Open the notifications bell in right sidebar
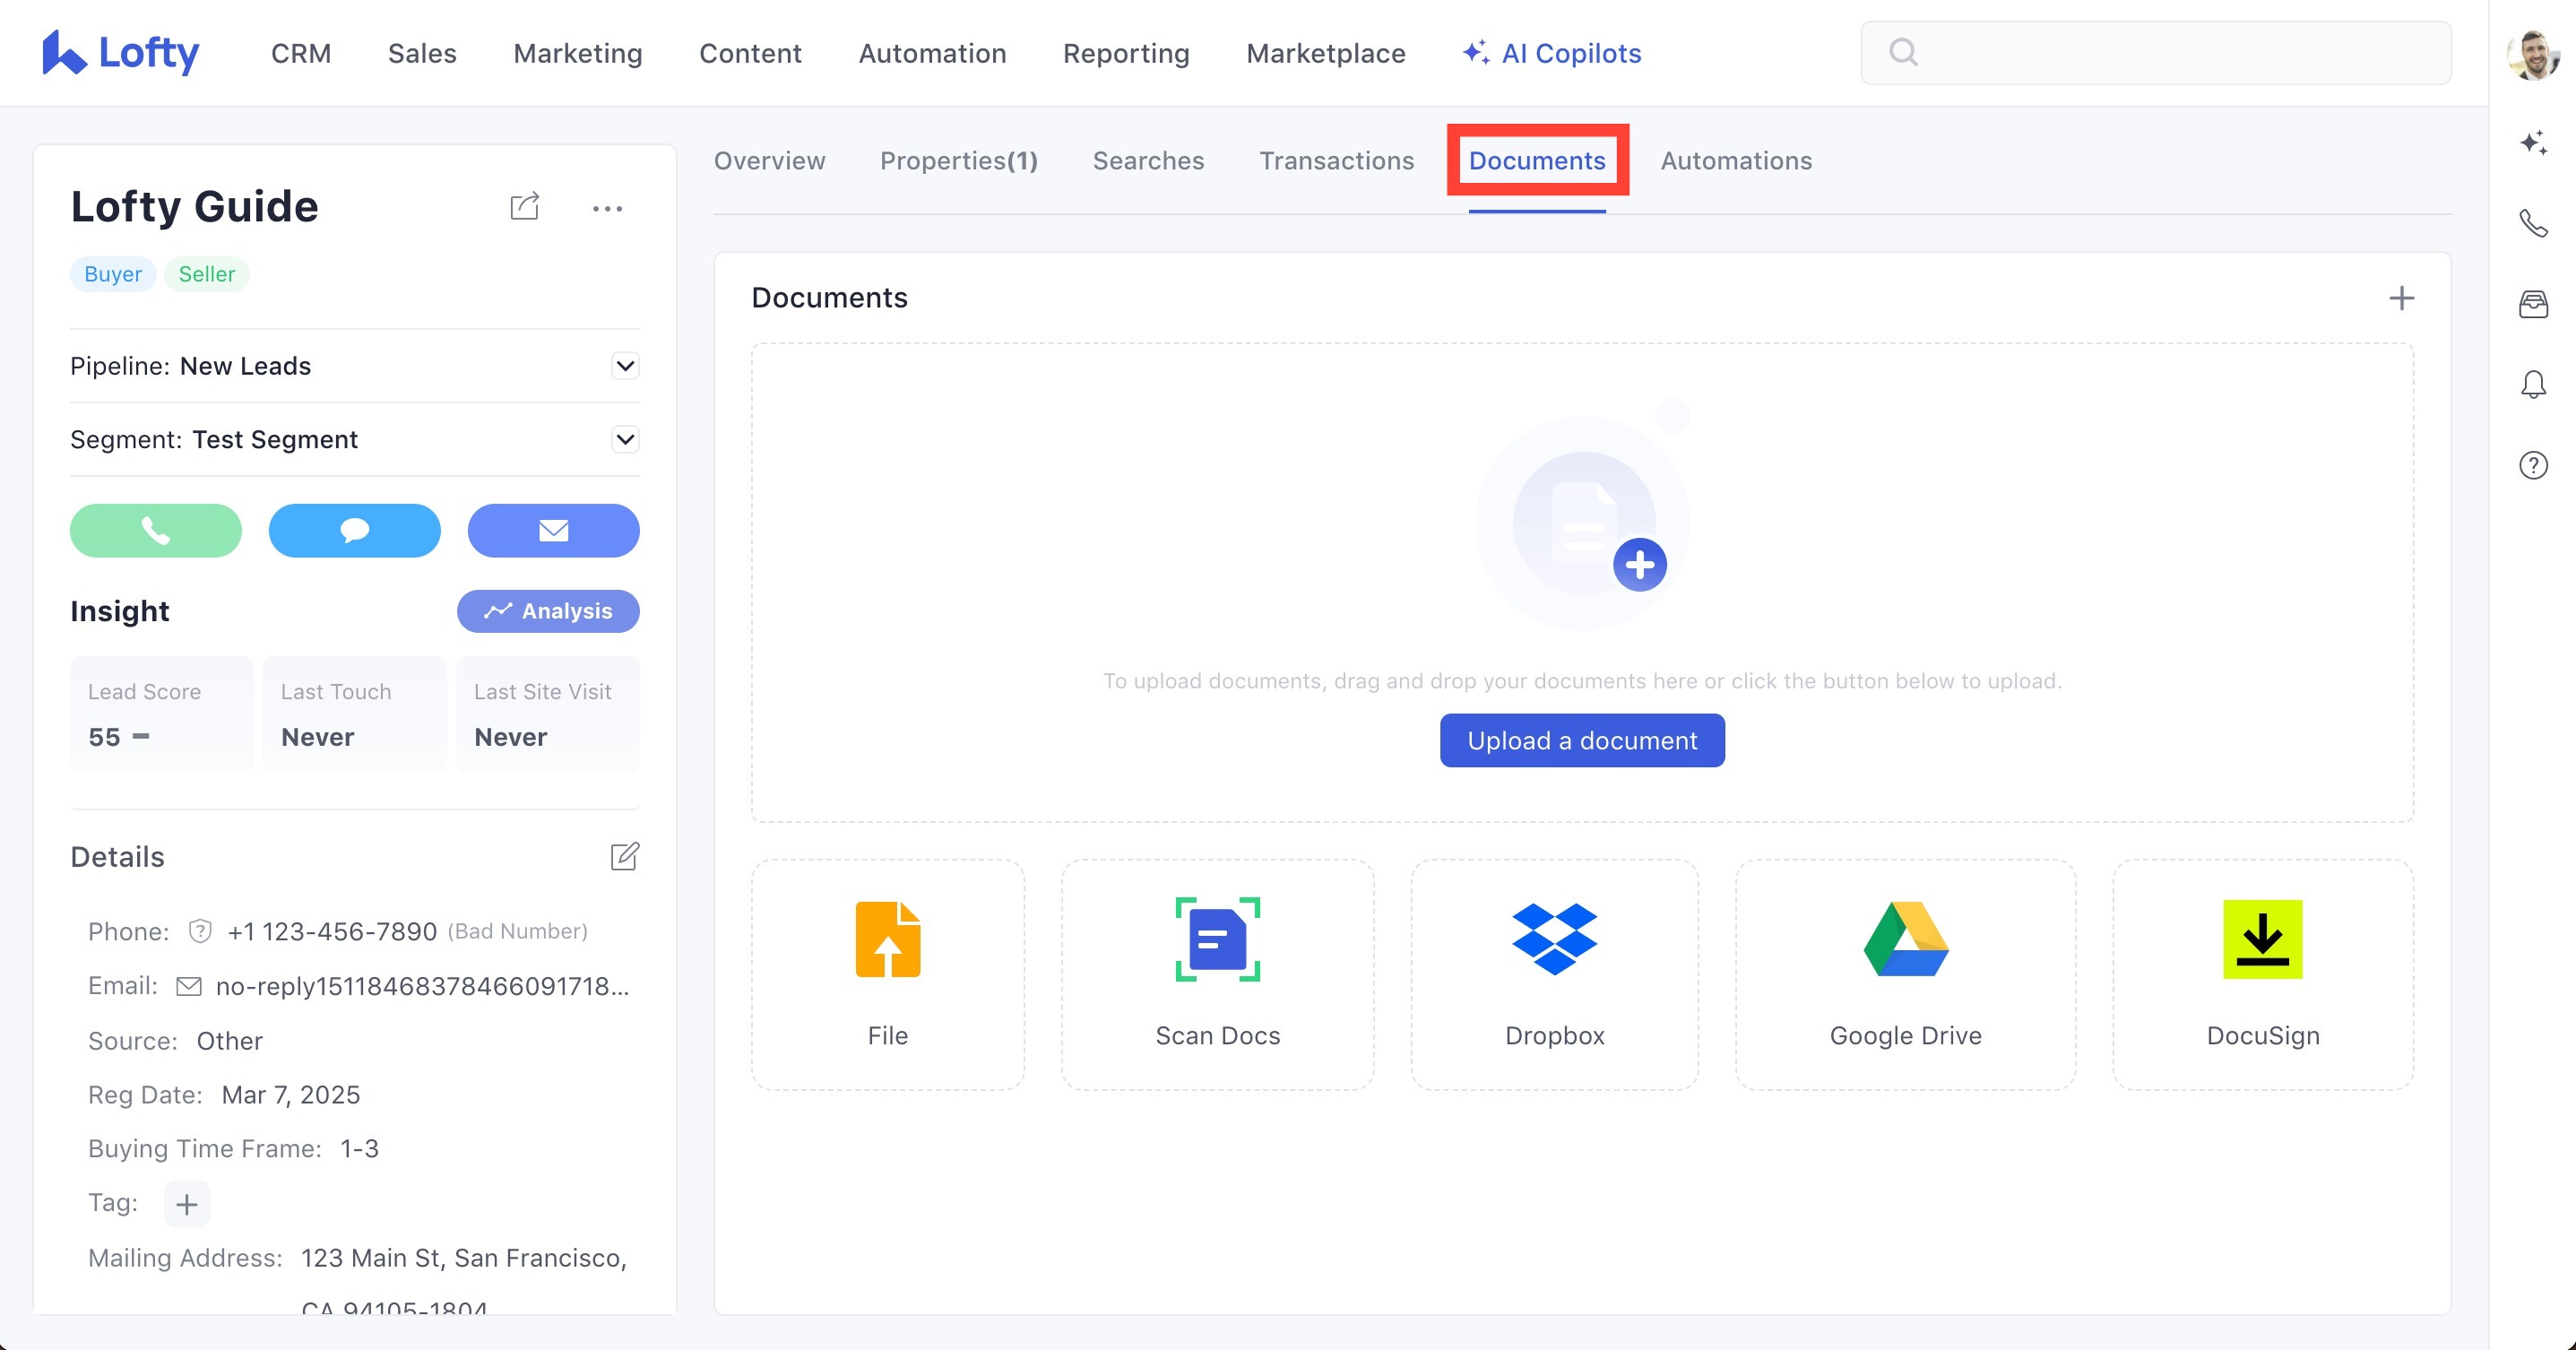 [2533, 385]
